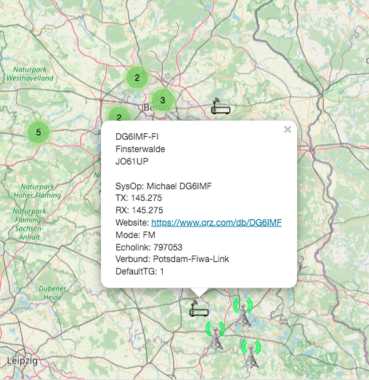
Task: Select the repeater tower nearest the router icon
Action: coord(215,336)
